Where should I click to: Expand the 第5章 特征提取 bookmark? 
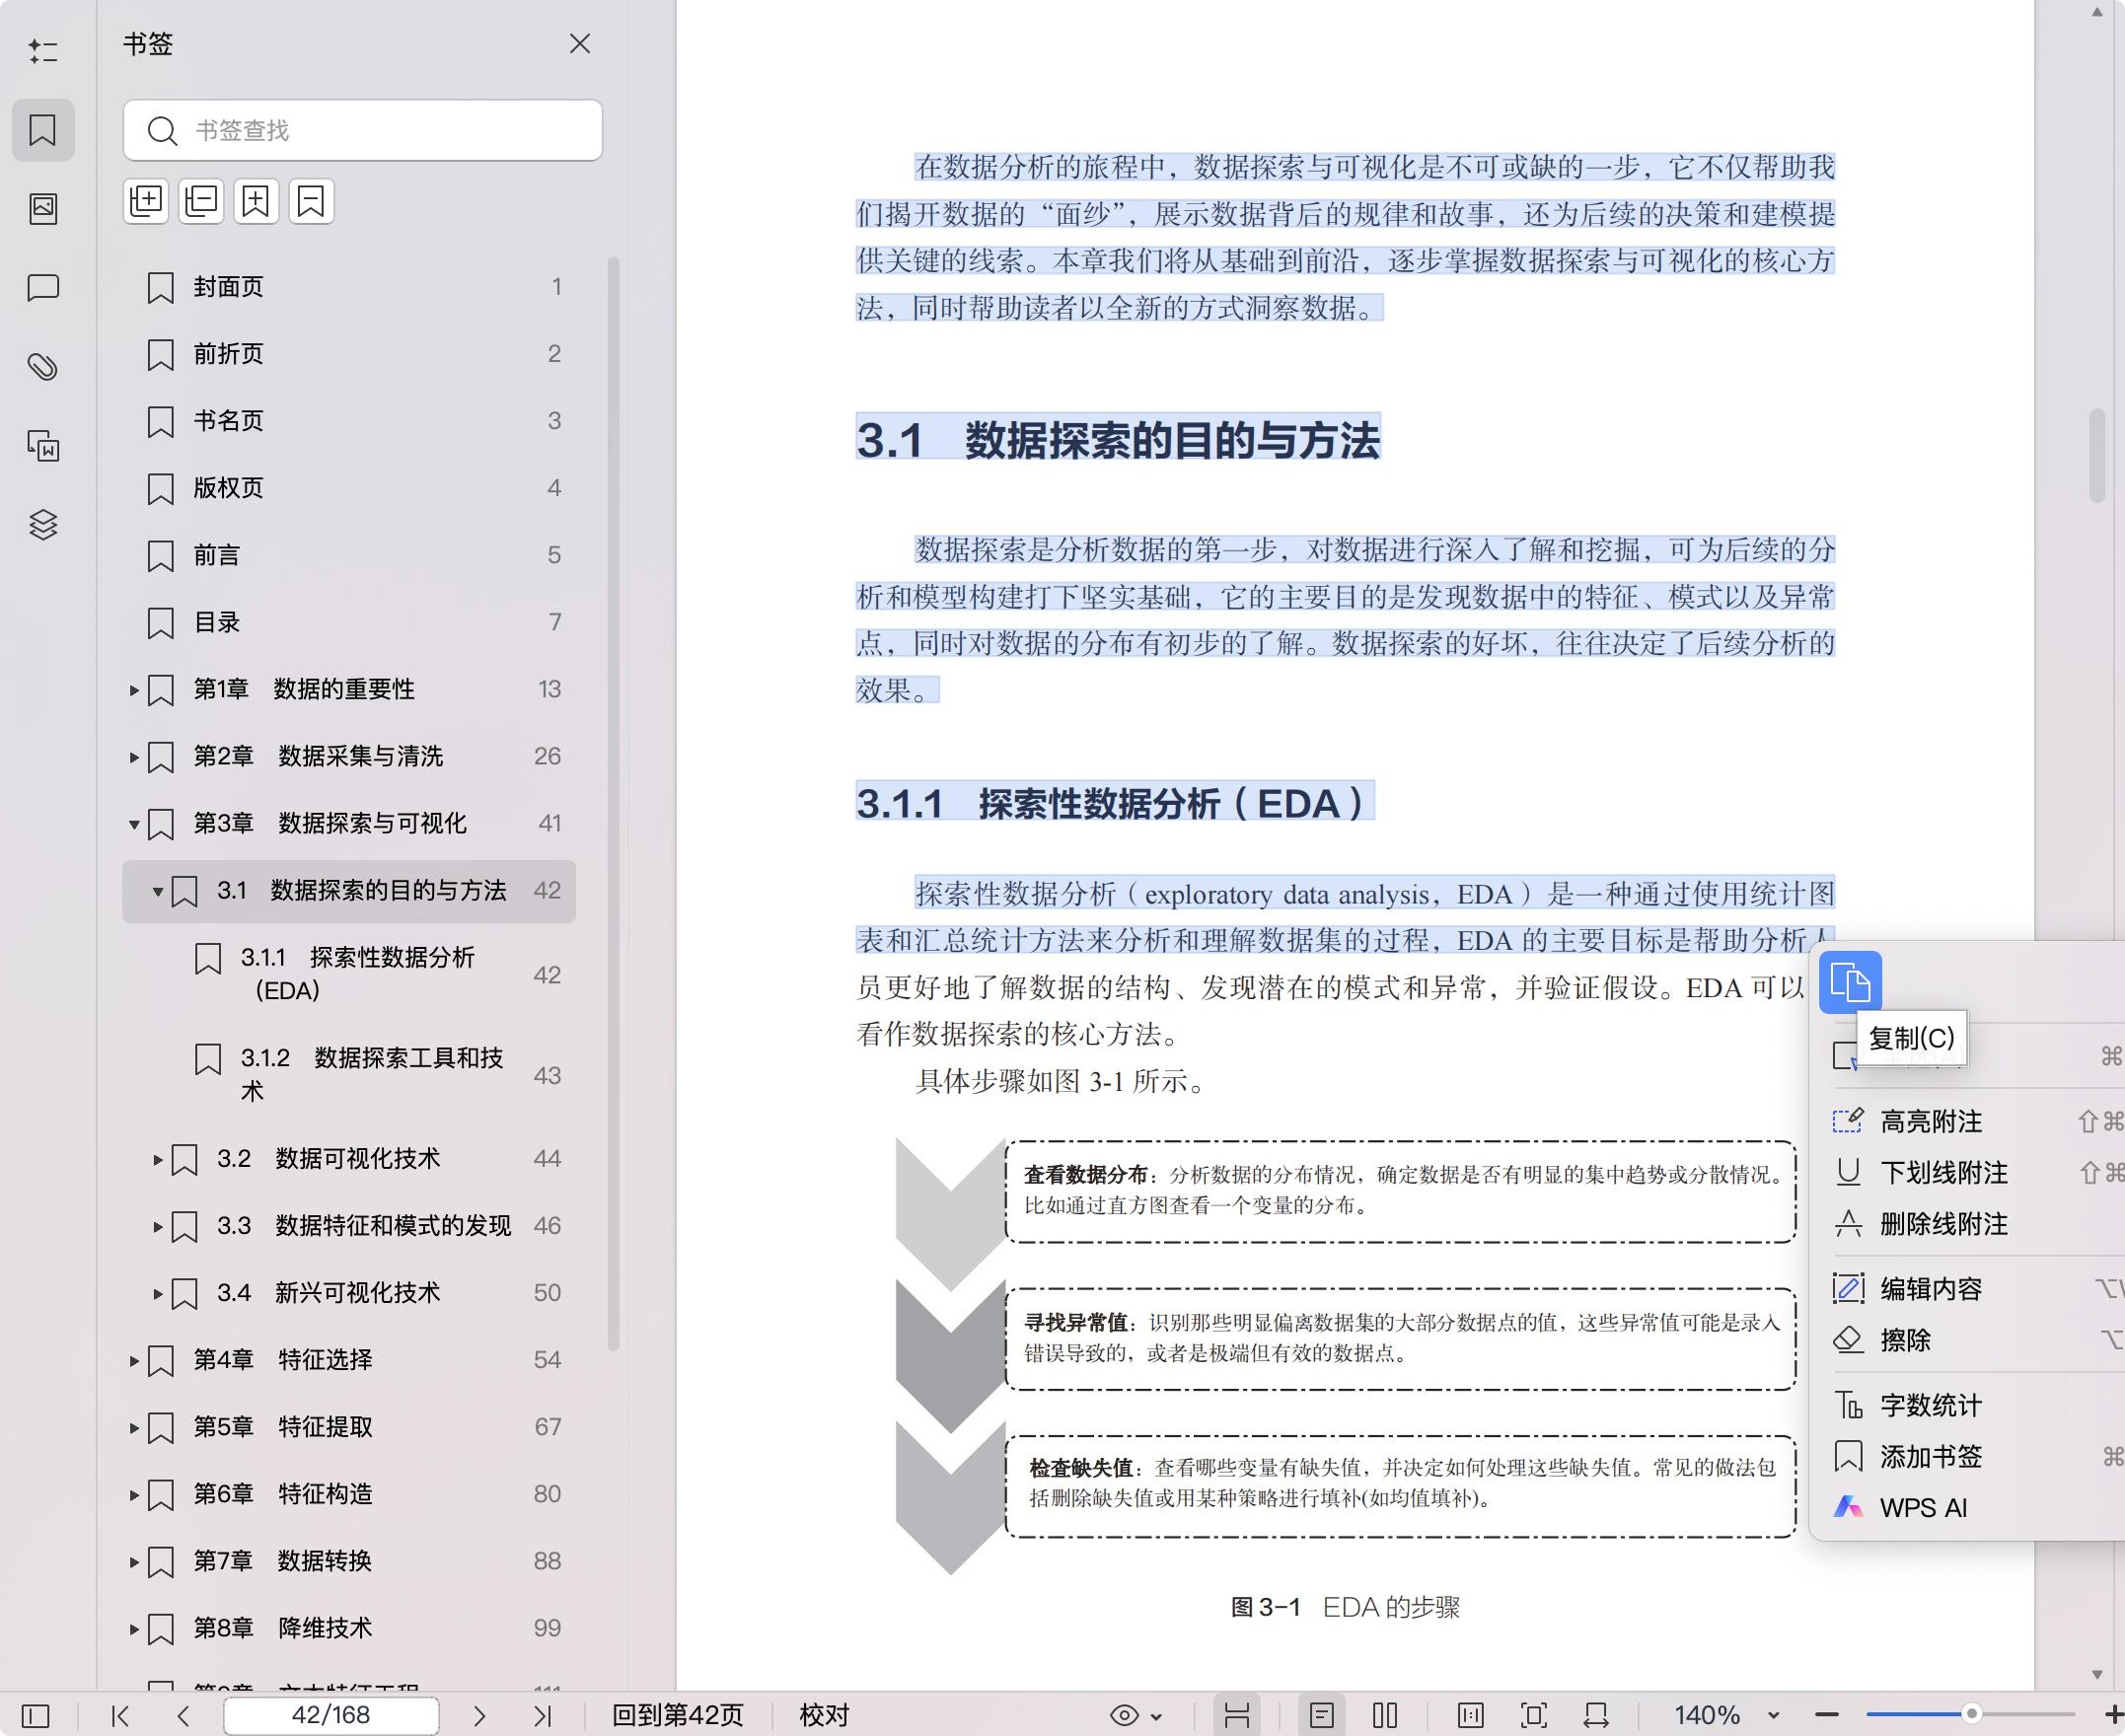coord(133,1427)
